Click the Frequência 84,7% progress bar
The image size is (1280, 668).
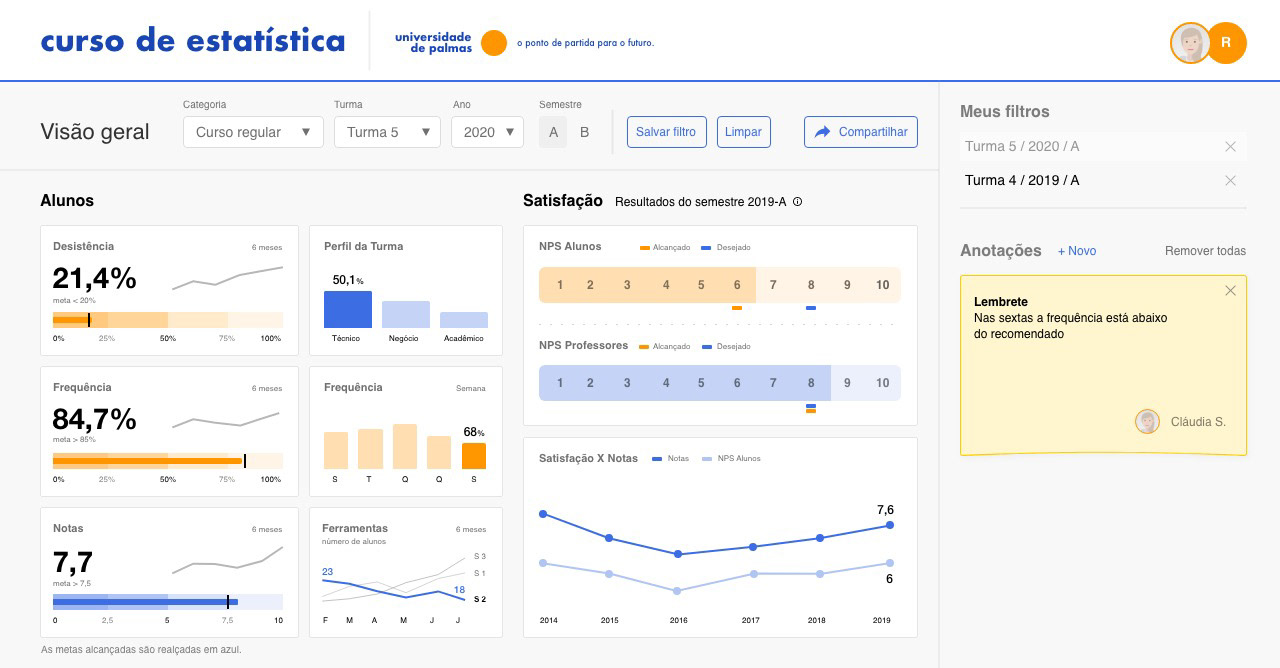168,461
